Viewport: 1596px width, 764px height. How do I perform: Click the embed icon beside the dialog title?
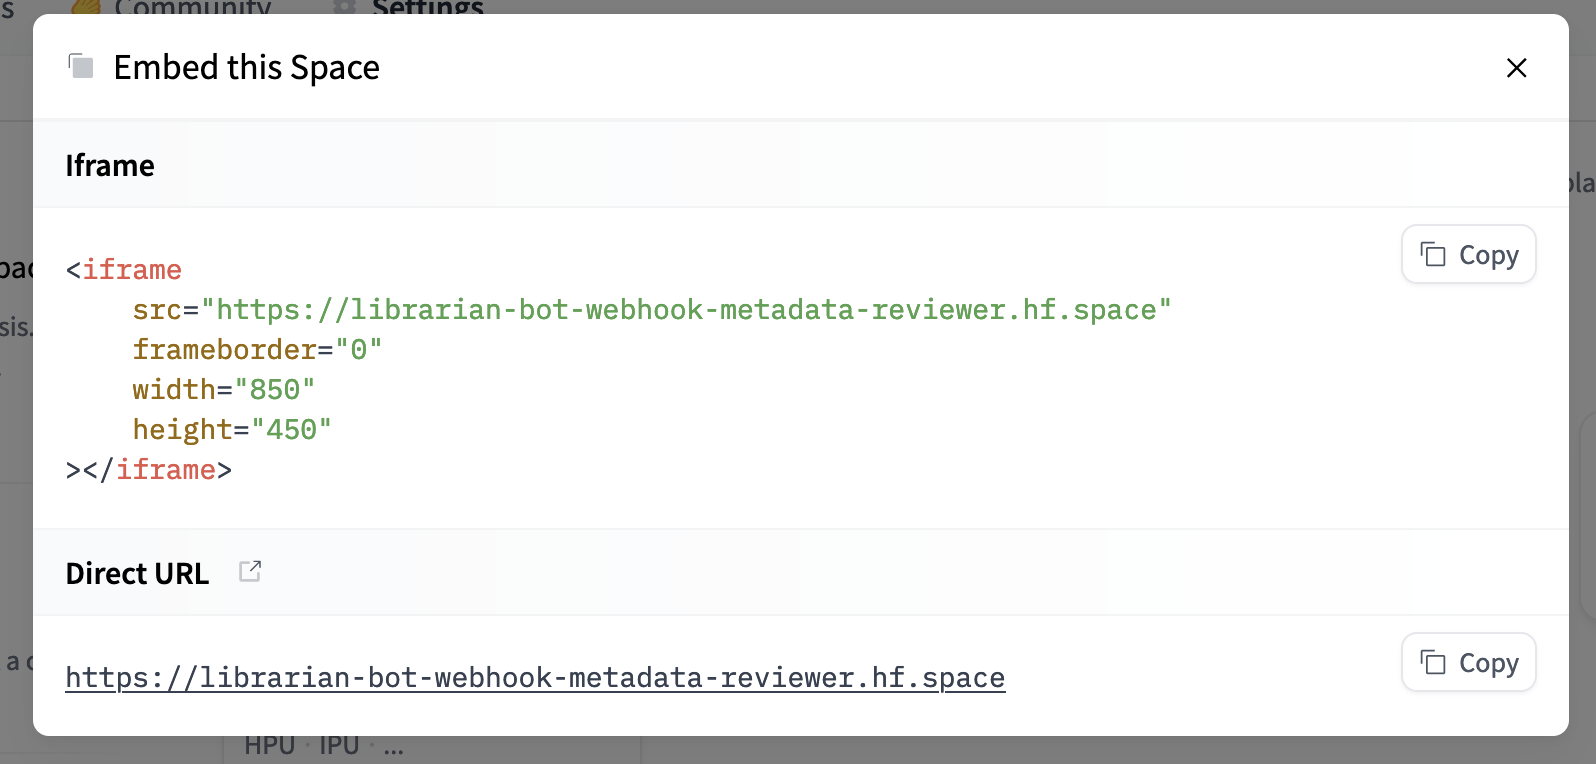click(x=81, y=67)
